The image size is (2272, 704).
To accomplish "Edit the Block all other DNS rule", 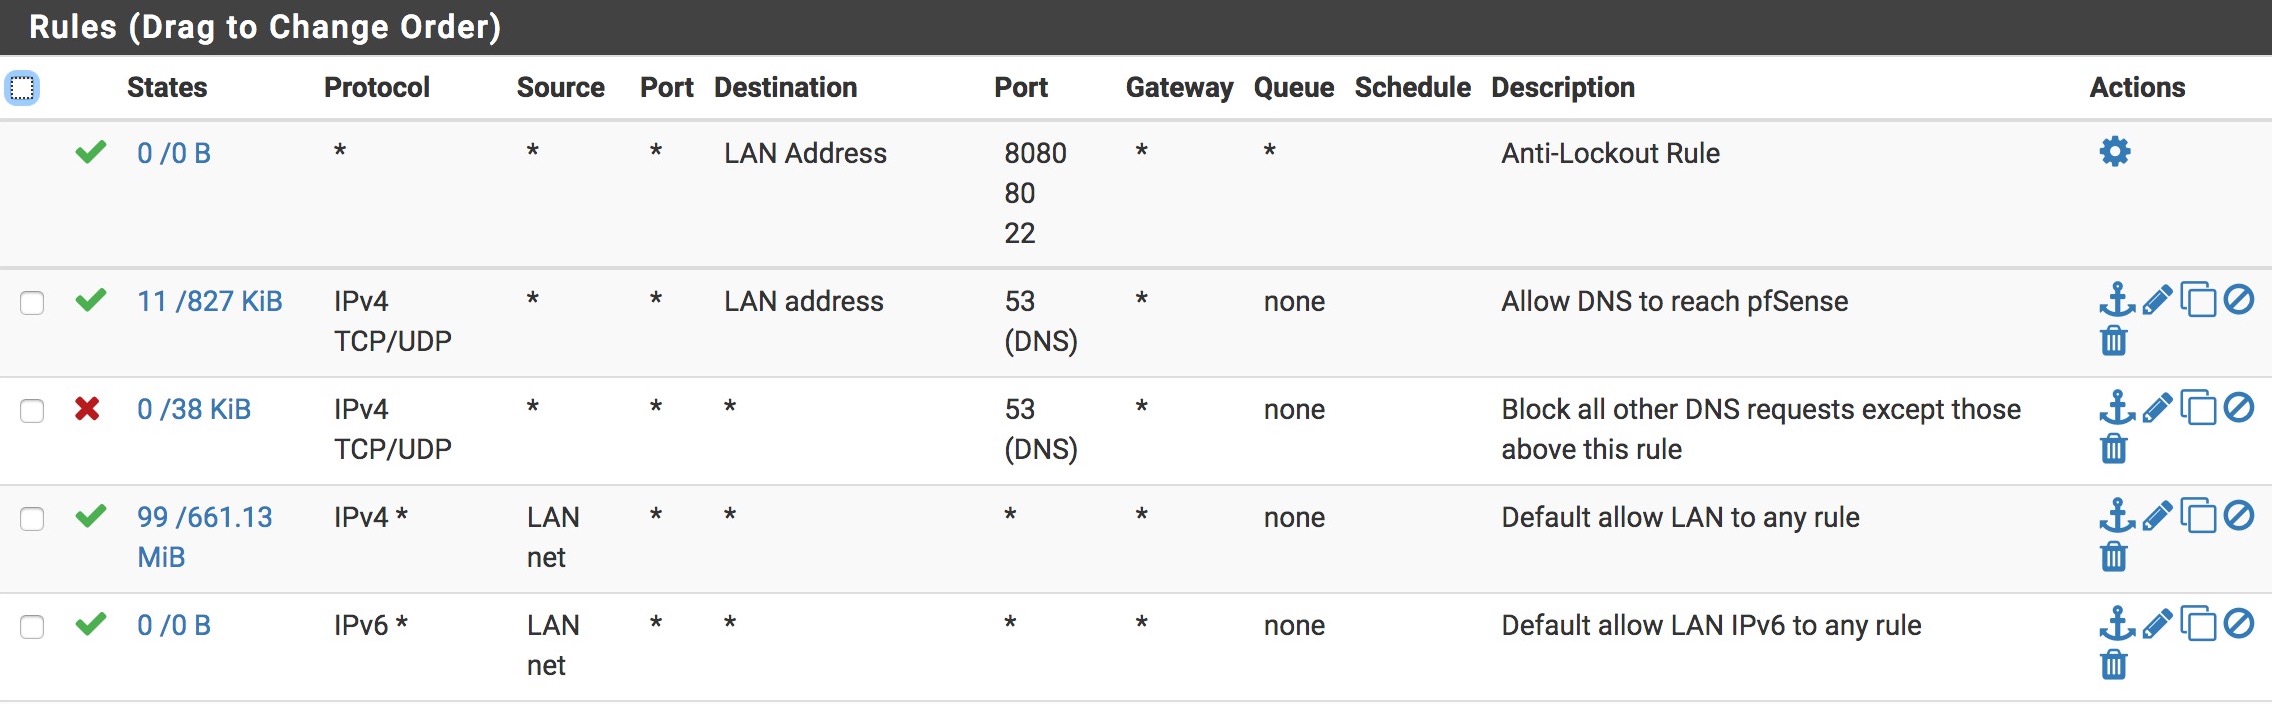I will 2157,408.
